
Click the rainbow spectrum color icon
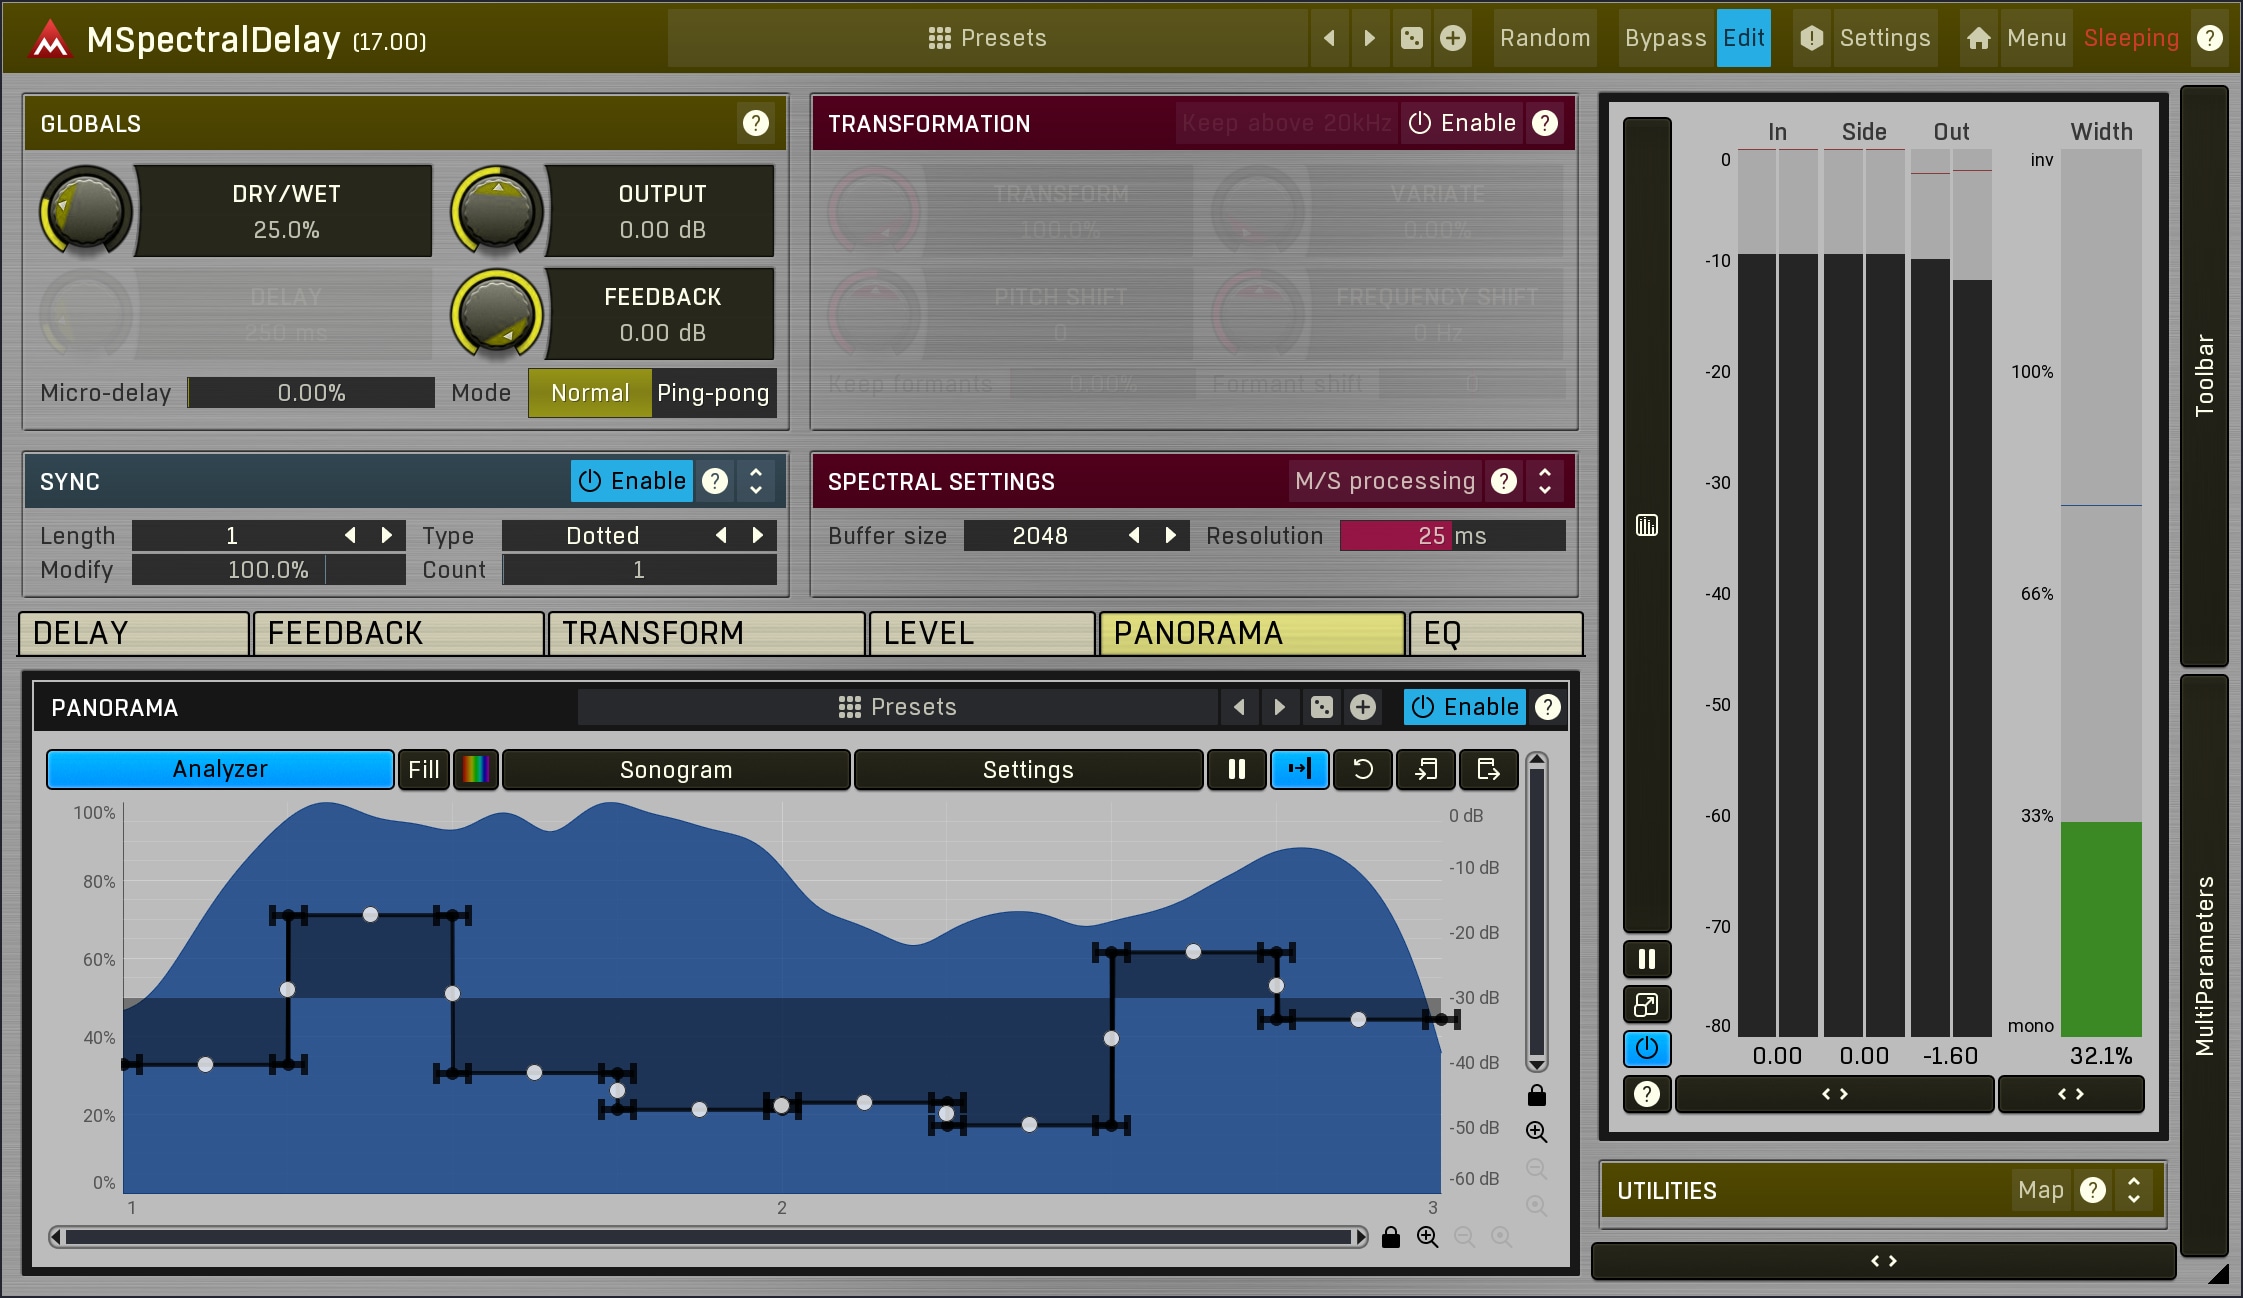pyautogui.click(x=476, y=769)
